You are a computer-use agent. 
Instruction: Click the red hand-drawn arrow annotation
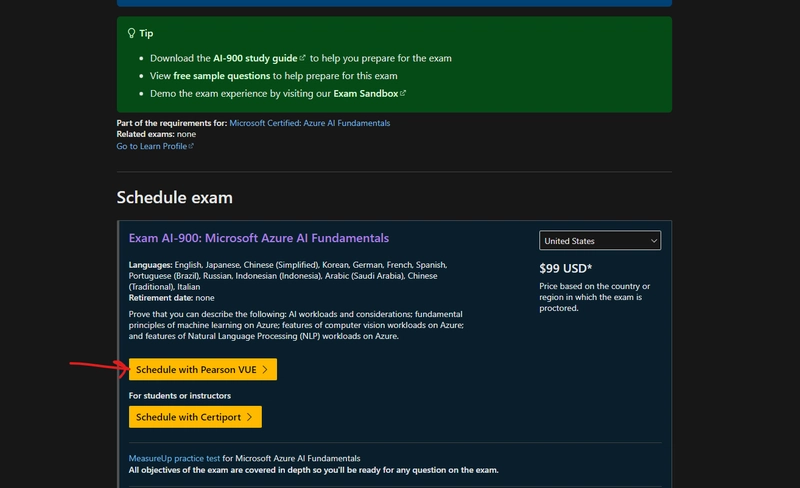pos(97,366)
